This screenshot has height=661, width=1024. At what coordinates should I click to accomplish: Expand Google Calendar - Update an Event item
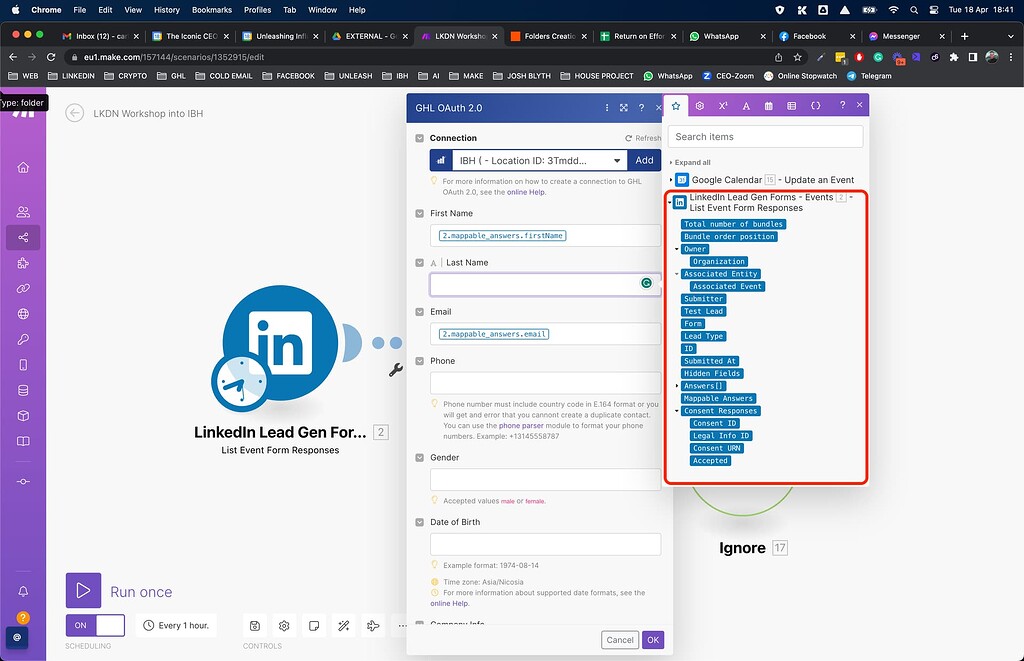[x=670, y=179]
